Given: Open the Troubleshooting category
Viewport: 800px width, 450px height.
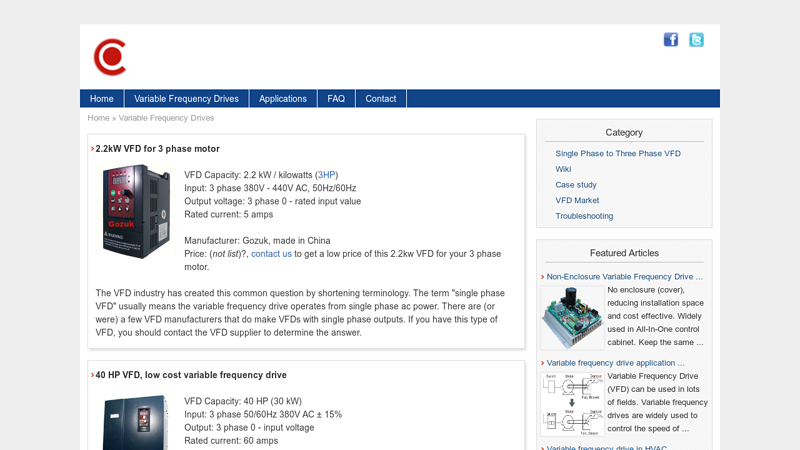Looking at the screenshot, I should coord(584,216).
